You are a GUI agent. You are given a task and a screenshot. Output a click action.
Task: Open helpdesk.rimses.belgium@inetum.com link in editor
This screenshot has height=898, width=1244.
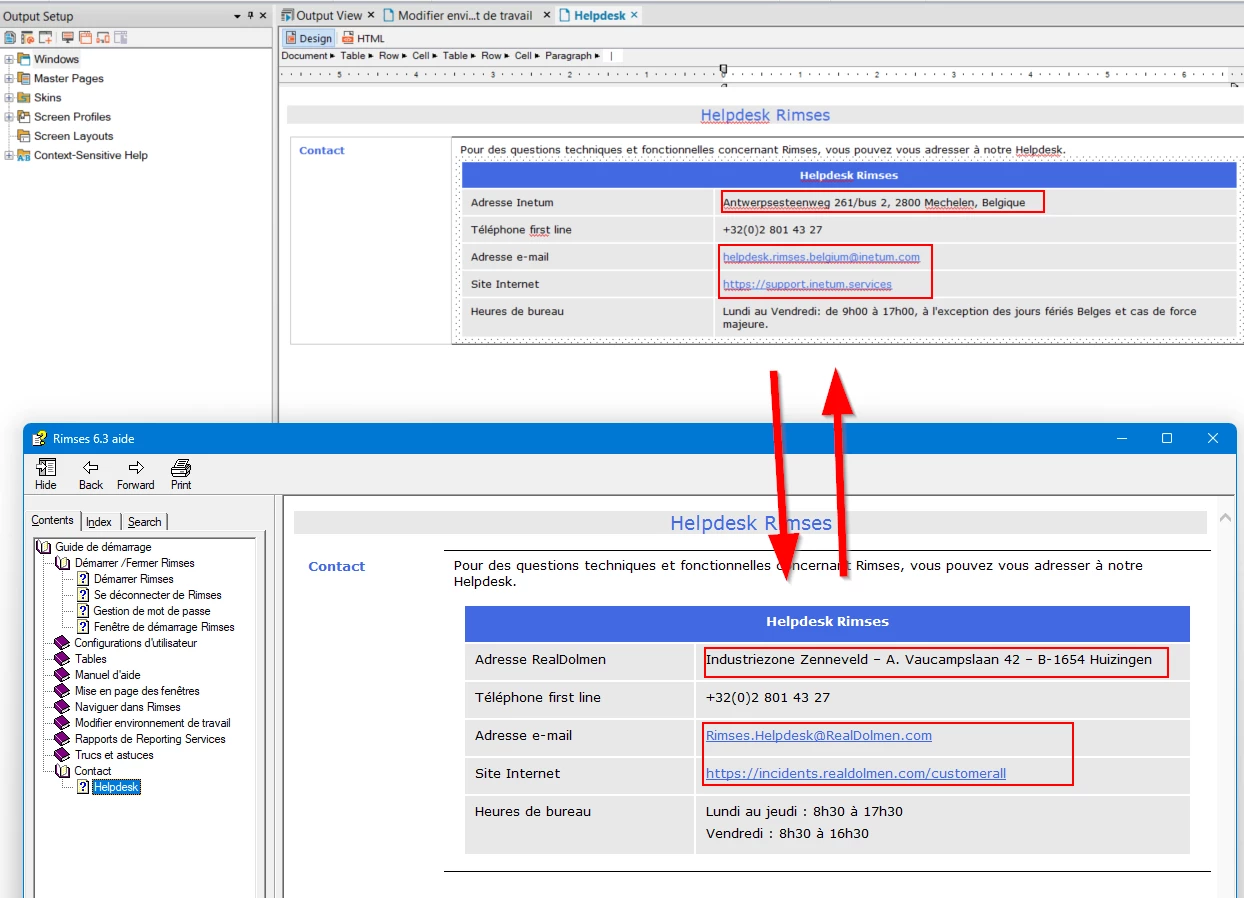point(821,257)
